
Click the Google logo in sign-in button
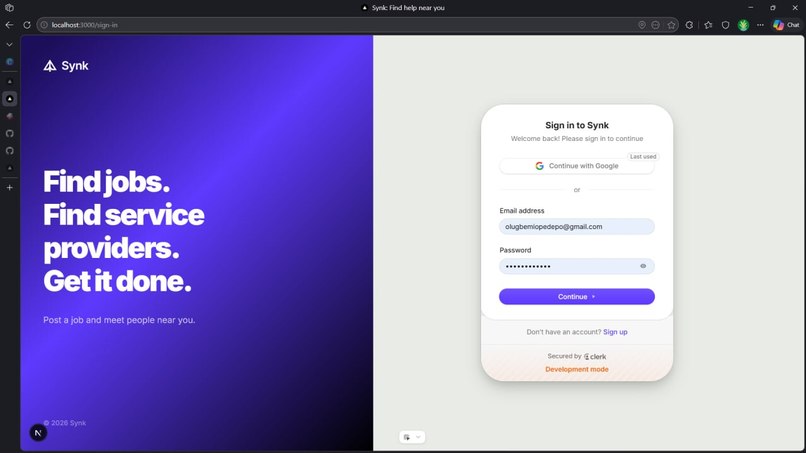539,166
